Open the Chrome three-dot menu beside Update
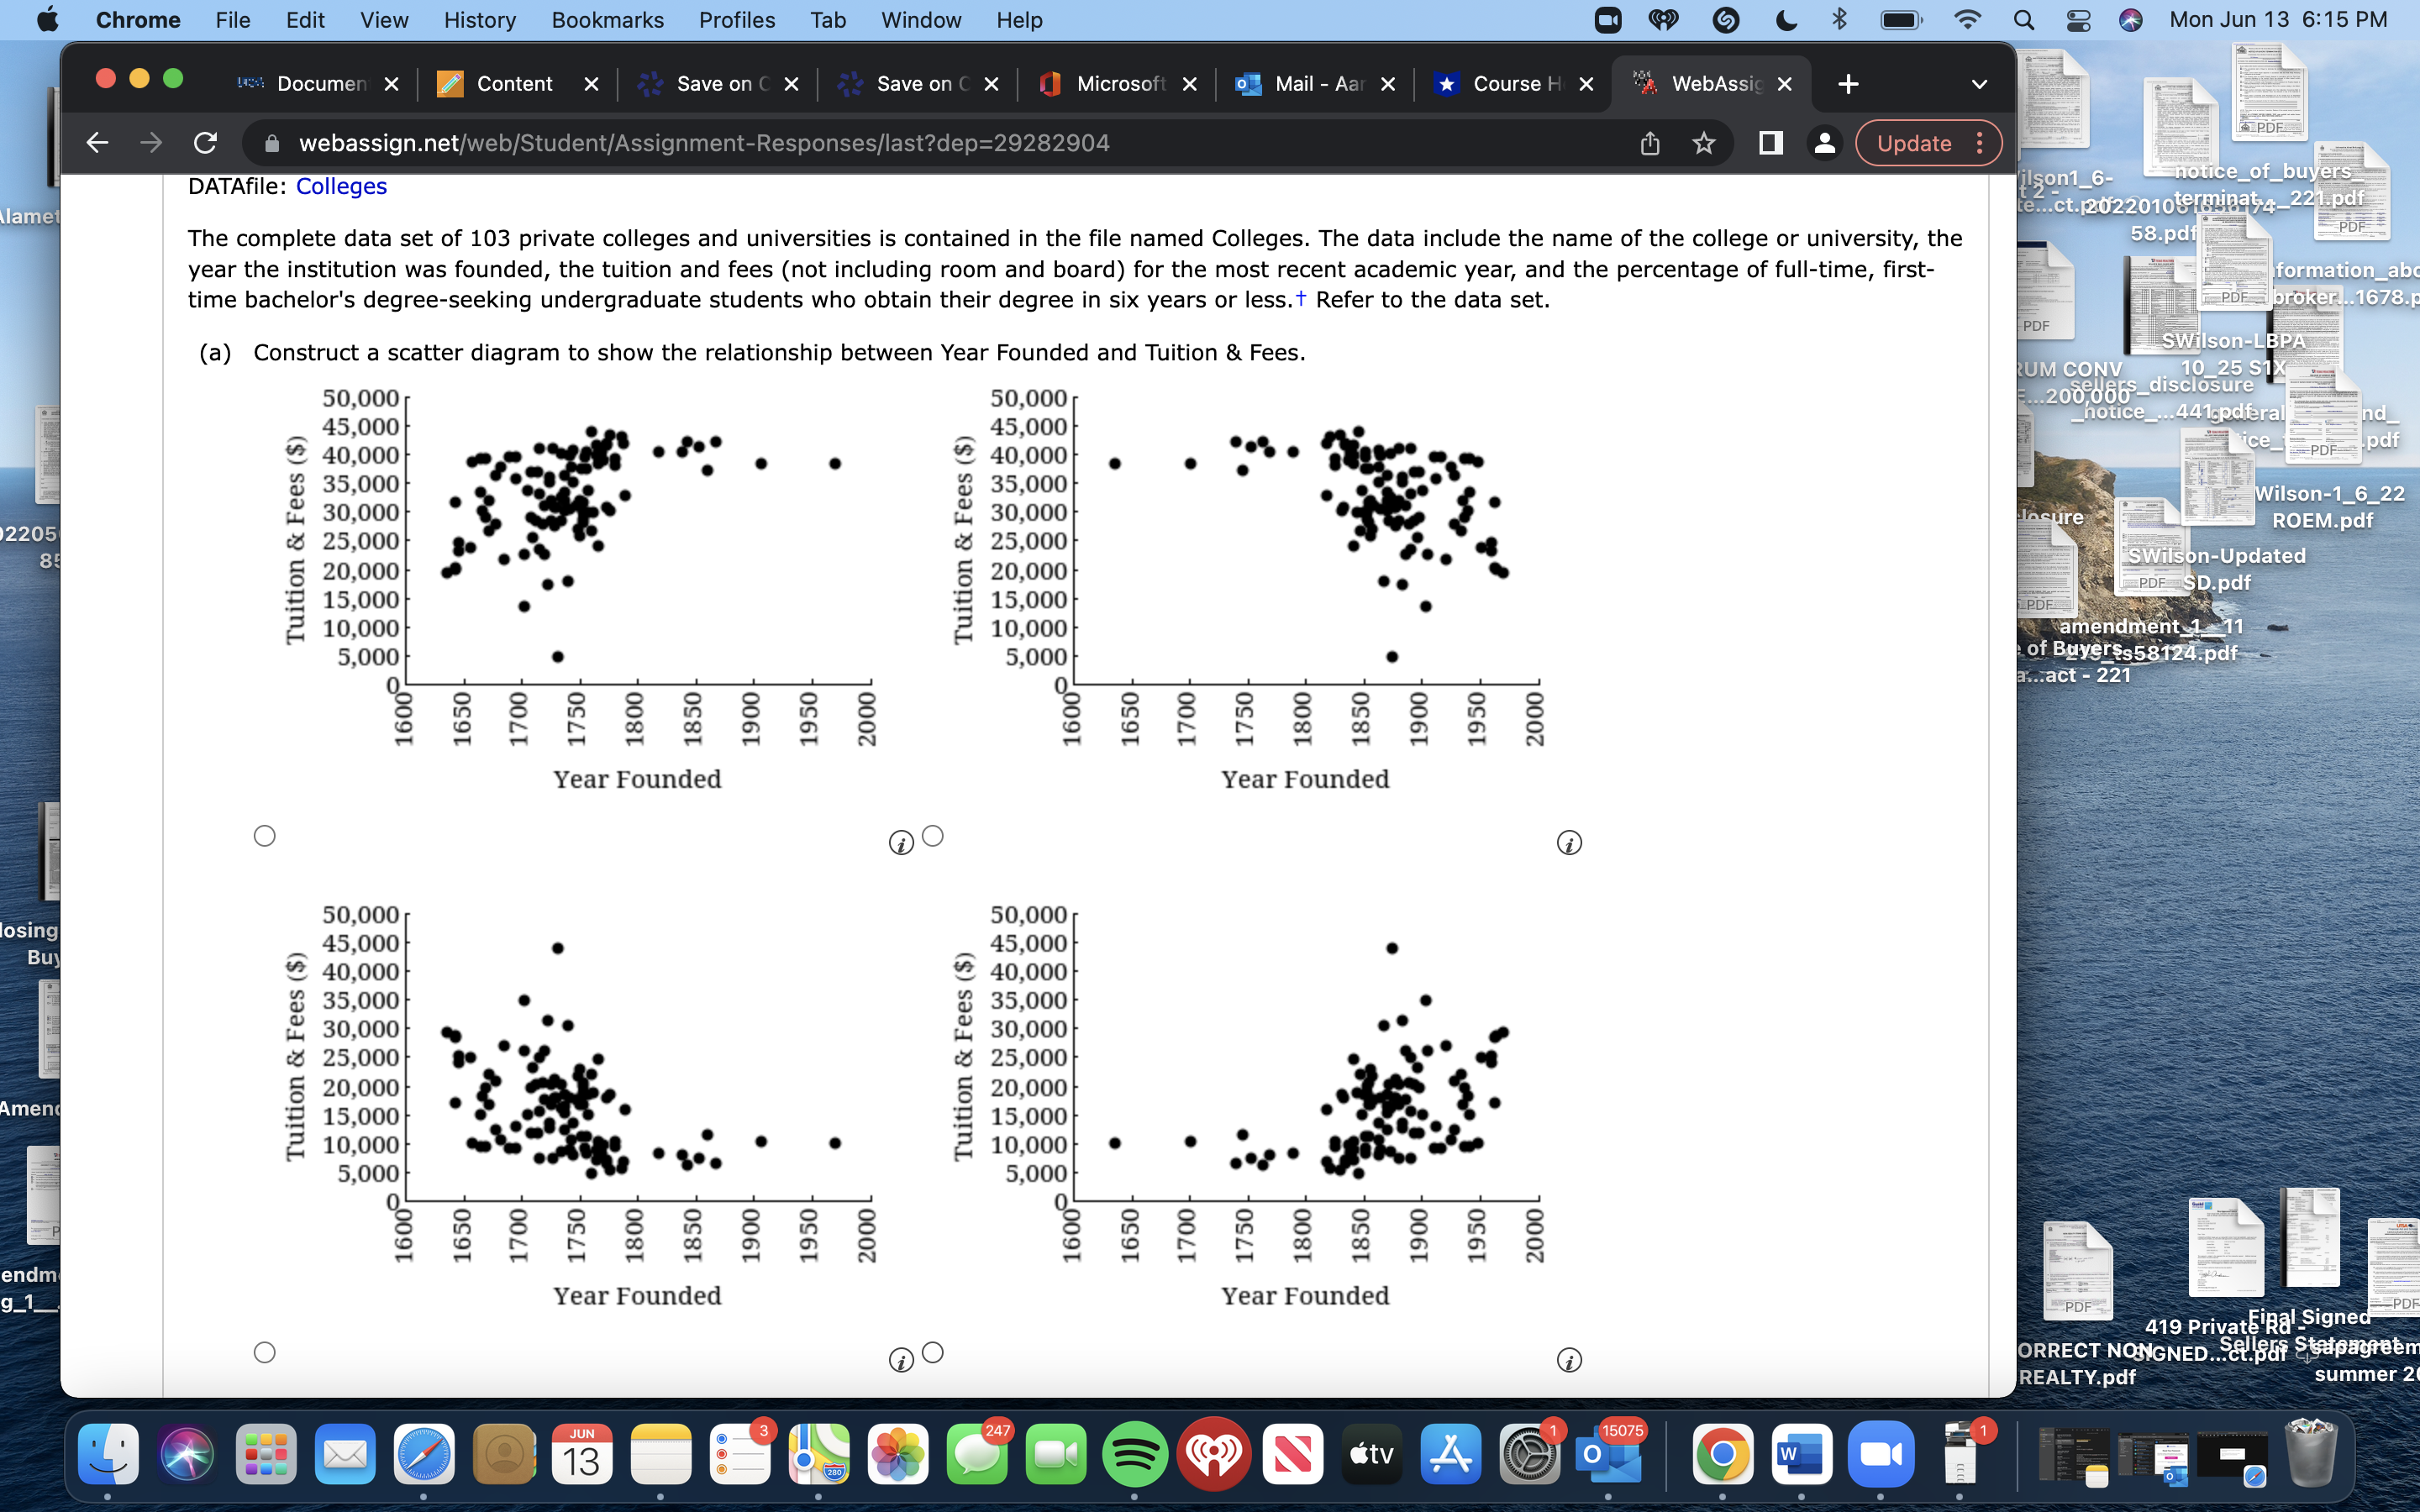This screenshot has height=1512, width=2420. 1980,143
